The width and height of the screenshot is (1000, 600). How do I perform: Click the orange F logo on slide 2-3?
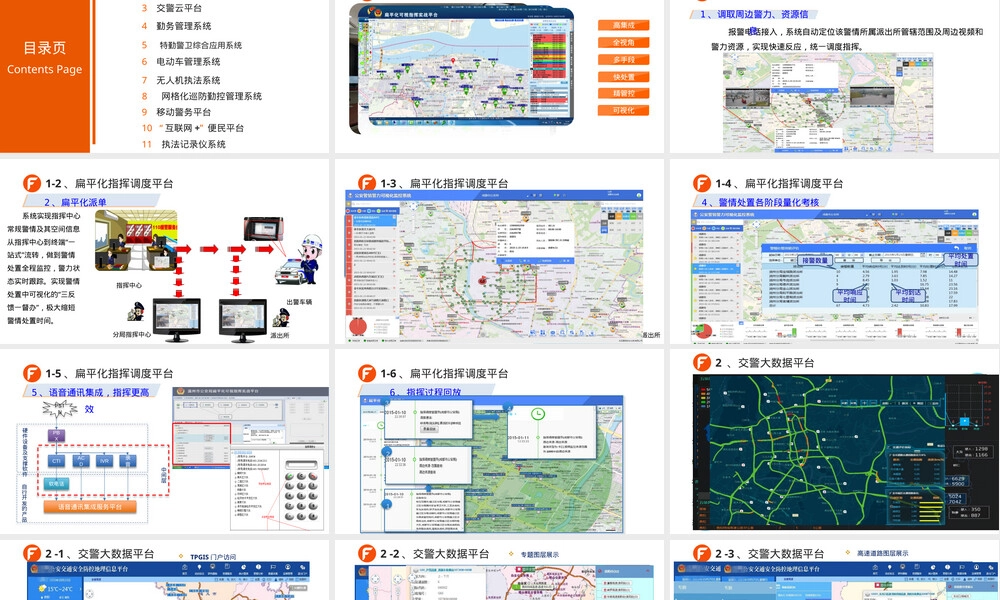point(702,553)
